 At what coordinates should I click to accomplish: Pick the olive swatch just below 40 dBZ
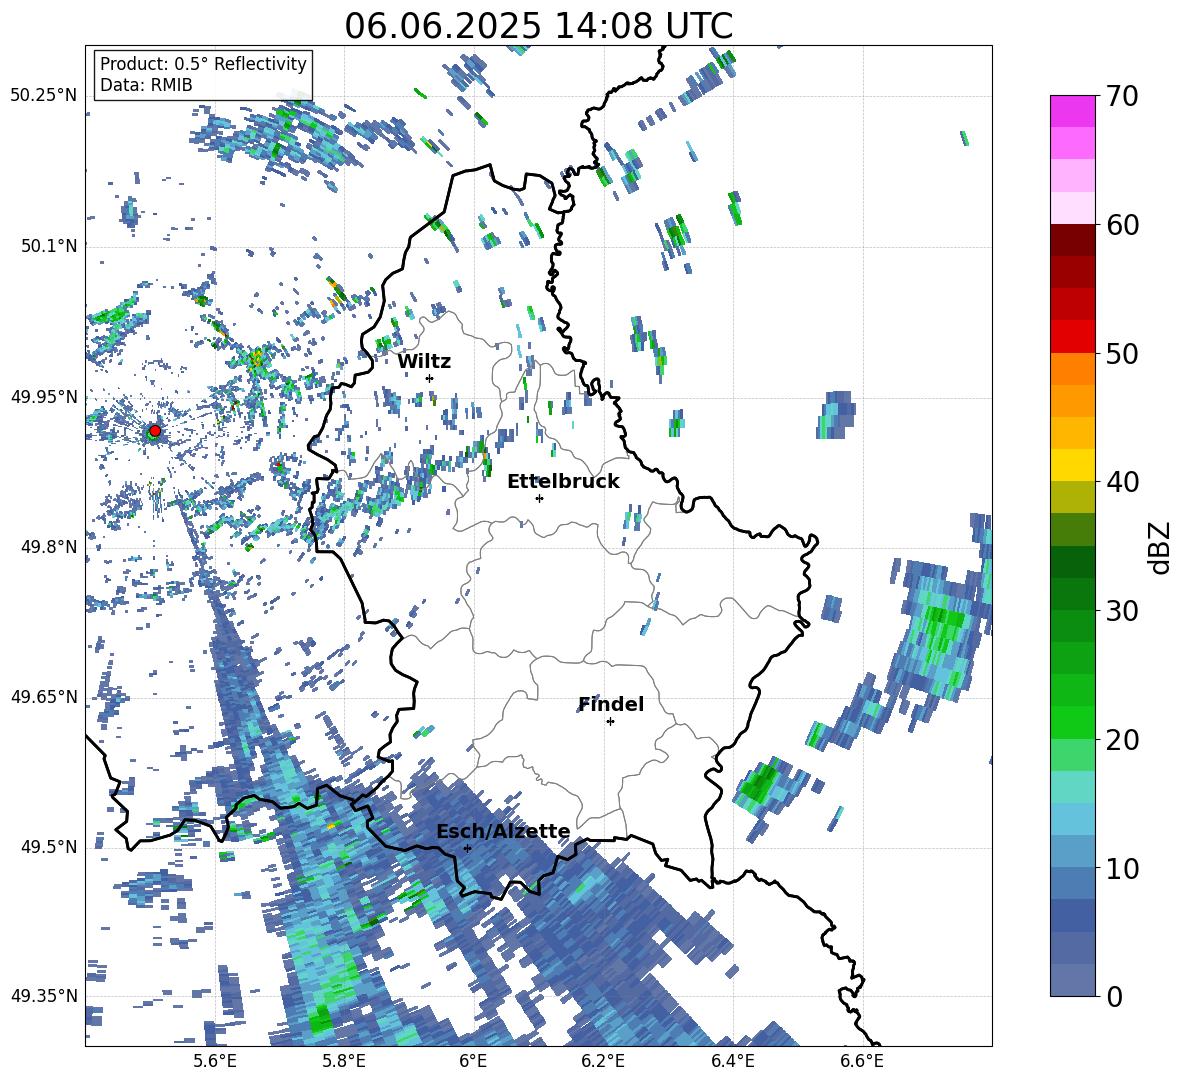1072,497
